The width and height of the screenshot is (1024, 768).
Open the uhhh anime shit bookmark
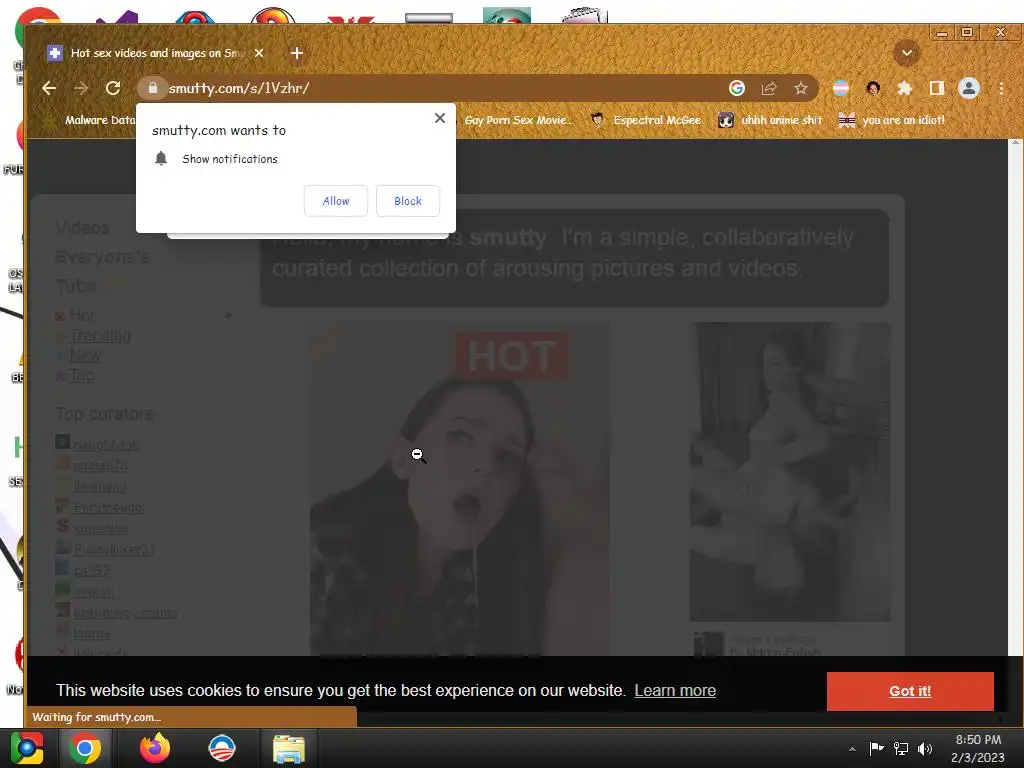771,120
